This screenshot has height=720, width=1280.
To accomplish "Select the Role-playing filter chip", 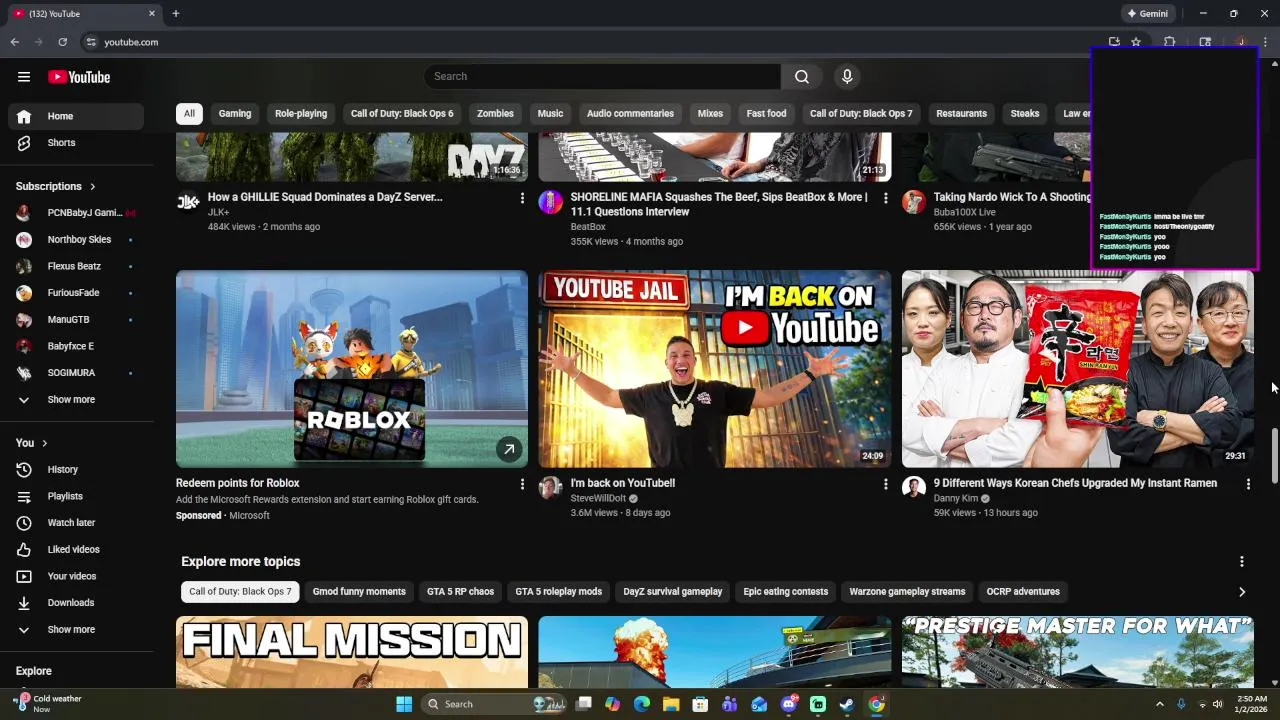I will tap(301, 113).
